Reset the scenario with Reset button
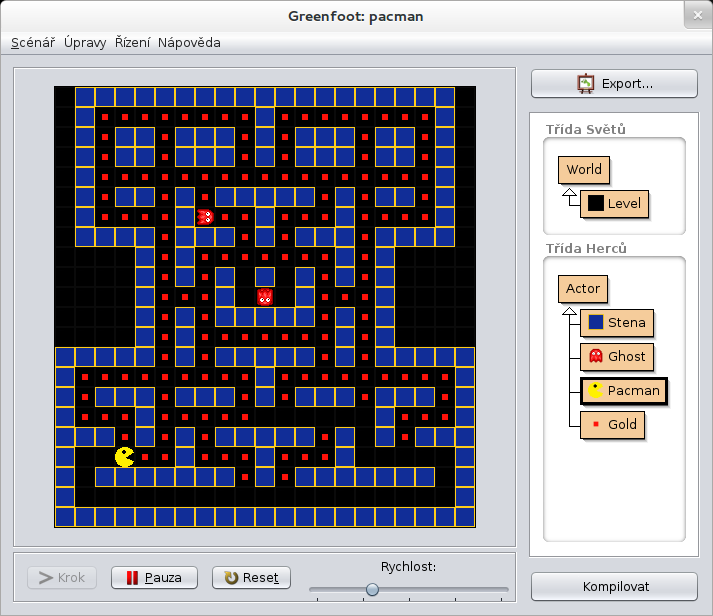This screenshot has height=616, width=713. click(251, 578)
